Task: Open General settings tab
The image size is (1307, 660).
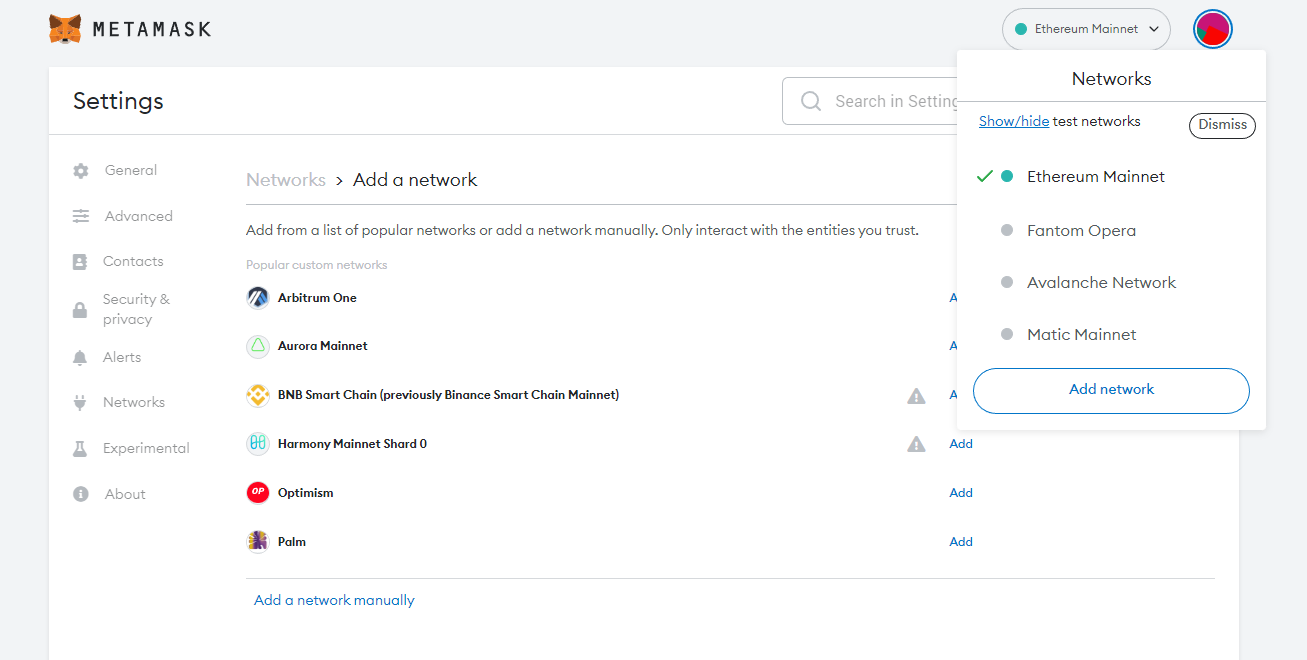Action: point(131,171)
